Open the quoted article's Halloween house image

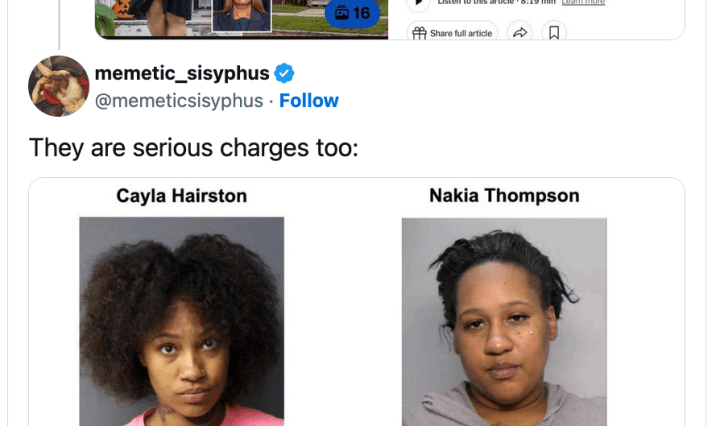pyautogui.click(x=241, y=18)
